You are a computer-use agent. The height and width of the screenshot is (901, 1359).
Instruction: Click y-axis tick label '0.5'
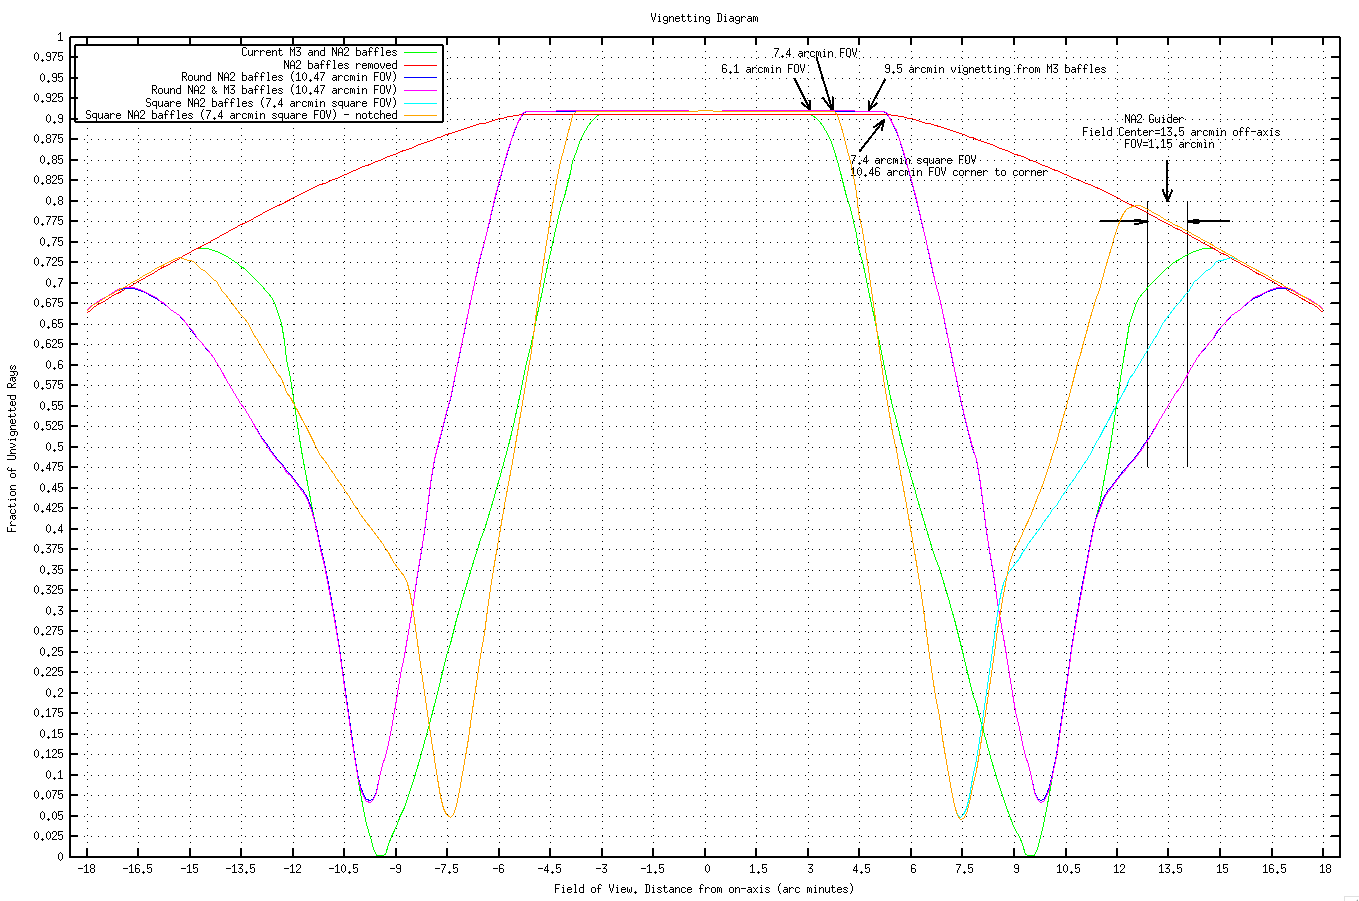tap(54, 447)
